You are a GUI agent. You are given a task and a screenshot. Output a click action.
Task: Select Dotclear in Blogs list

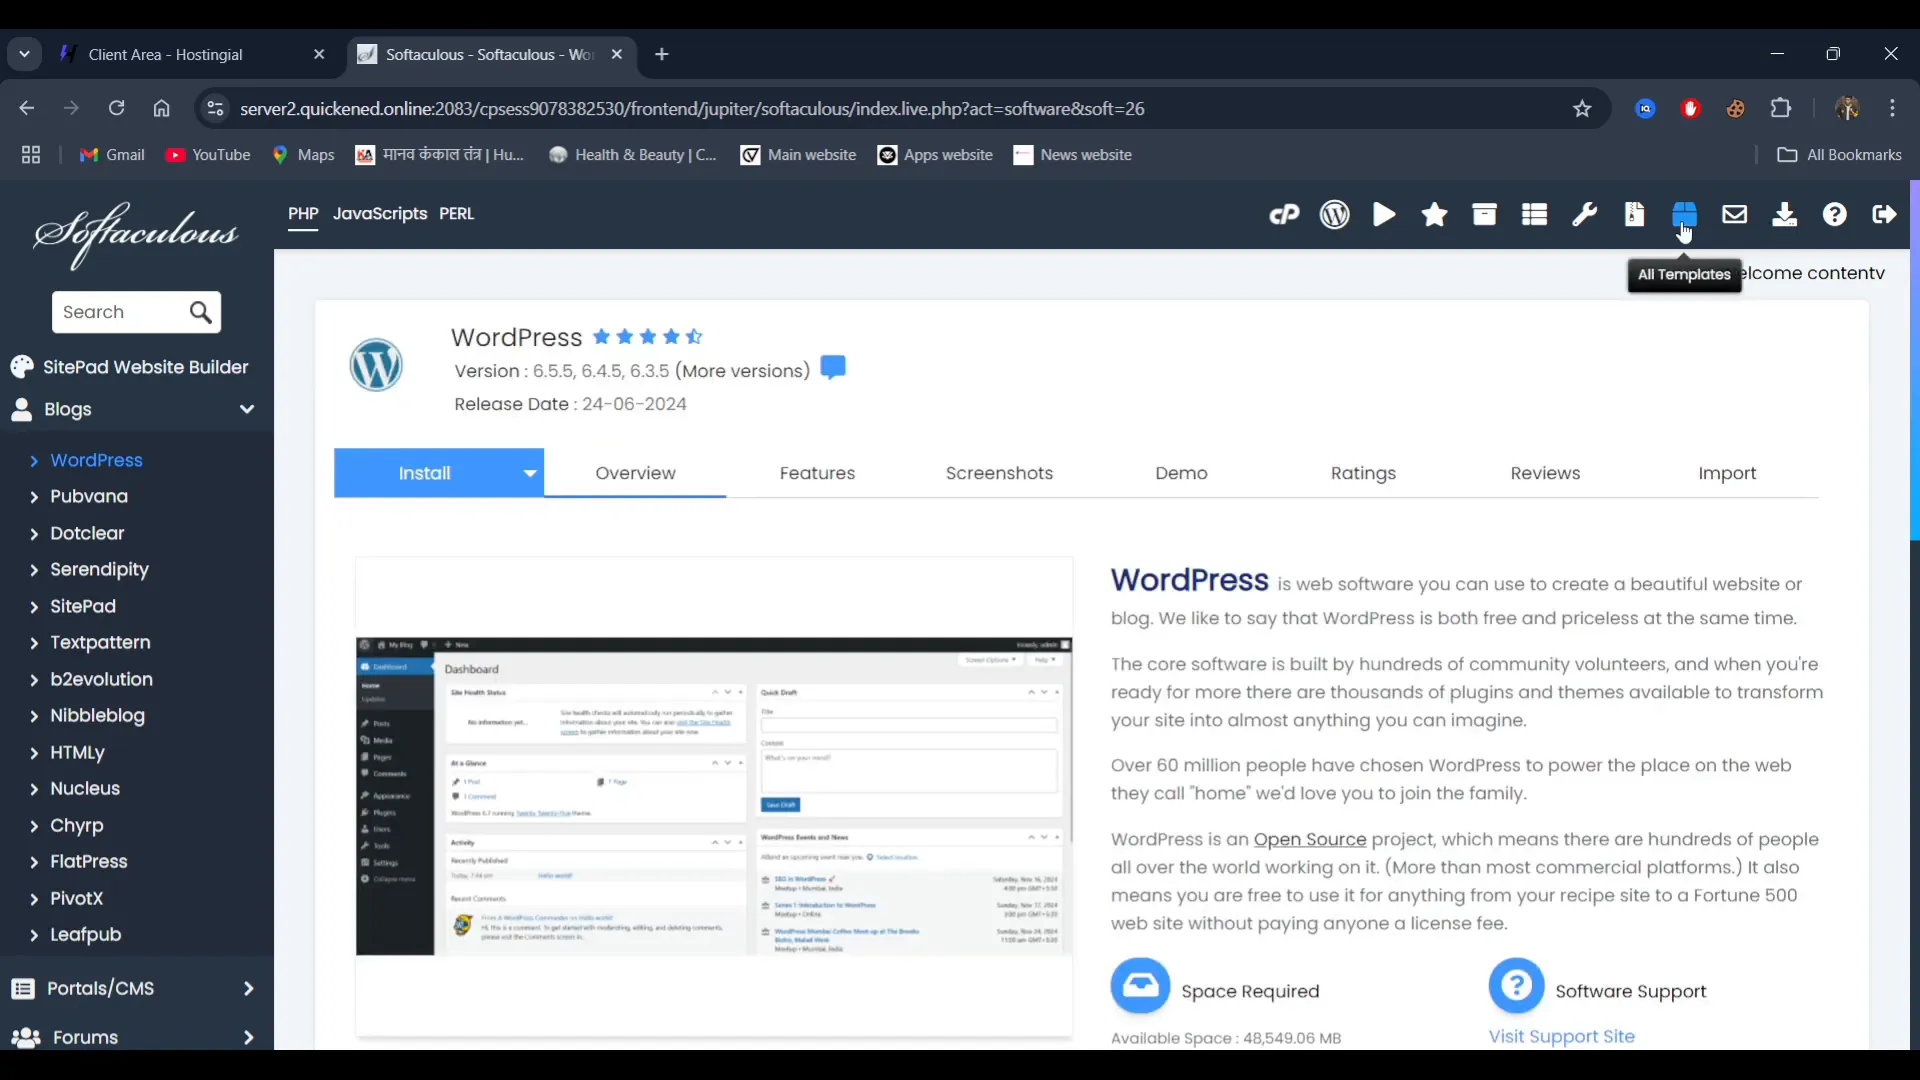pos(87,533)
